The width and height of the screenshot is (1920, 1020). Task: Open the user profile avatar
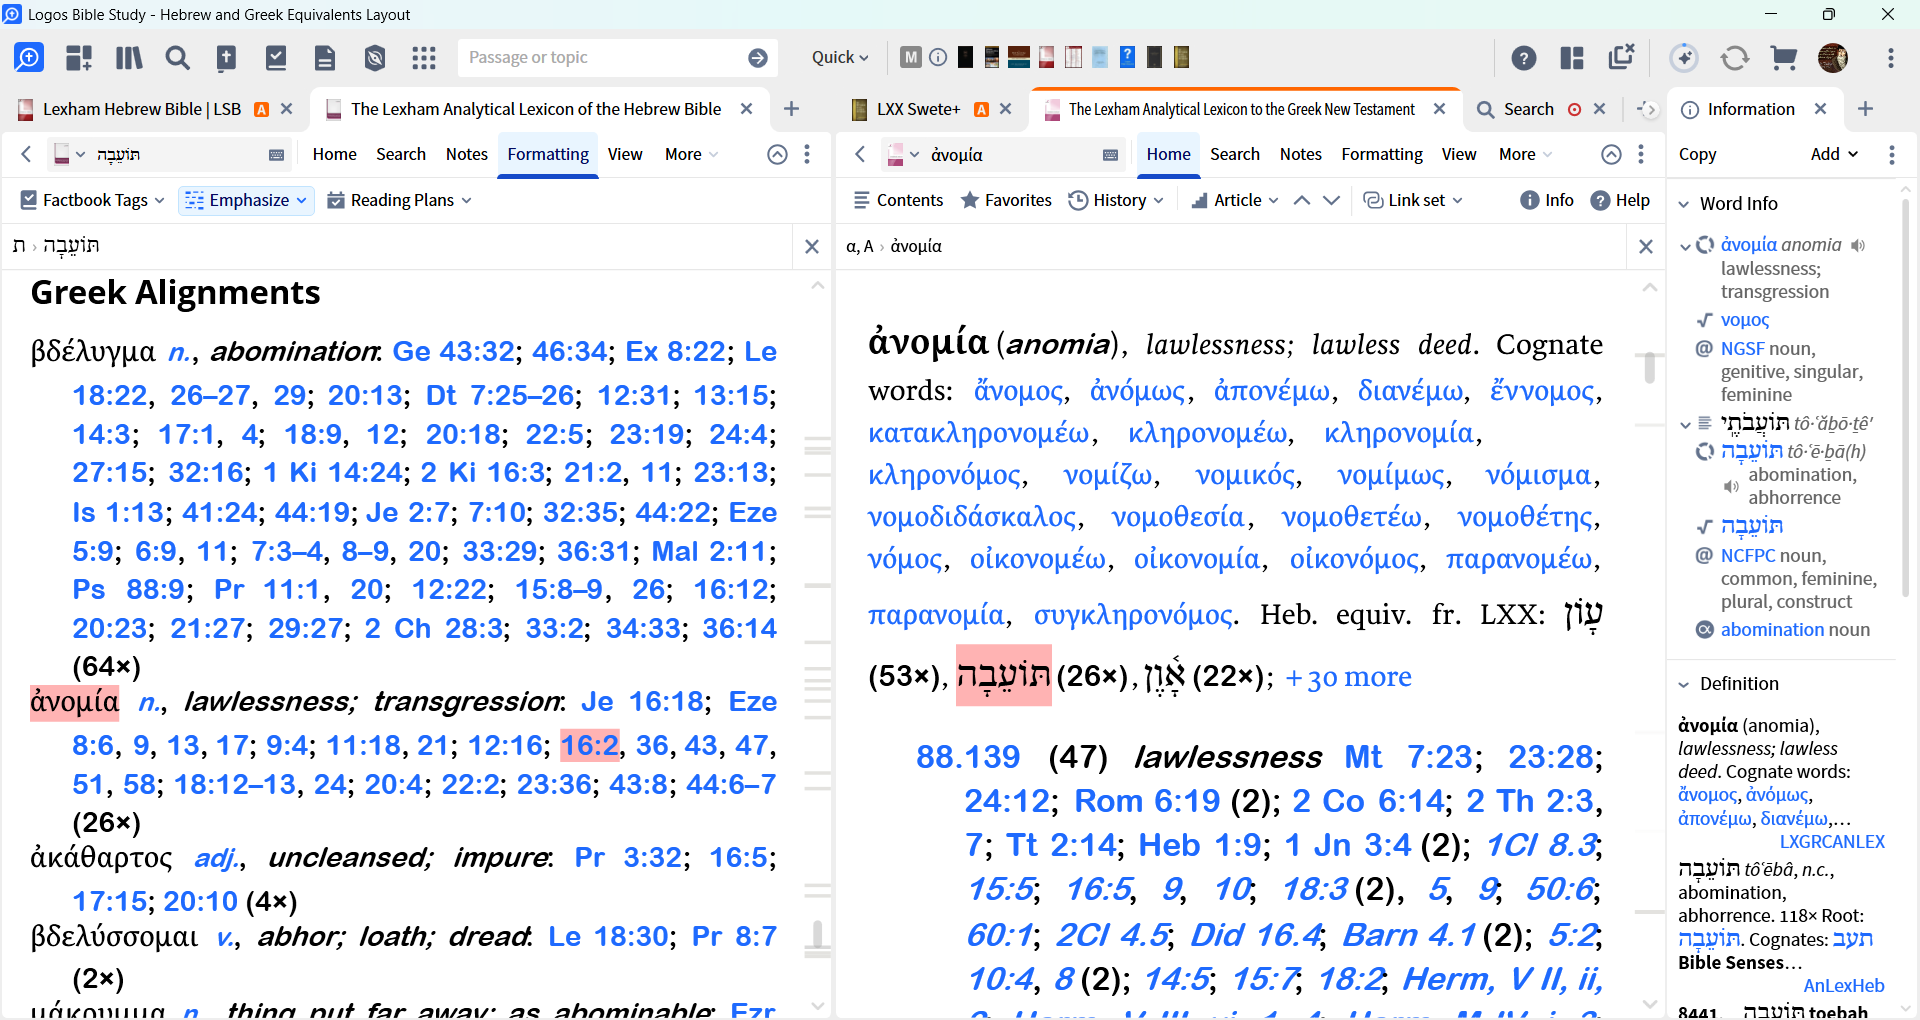coord(1833,58)
